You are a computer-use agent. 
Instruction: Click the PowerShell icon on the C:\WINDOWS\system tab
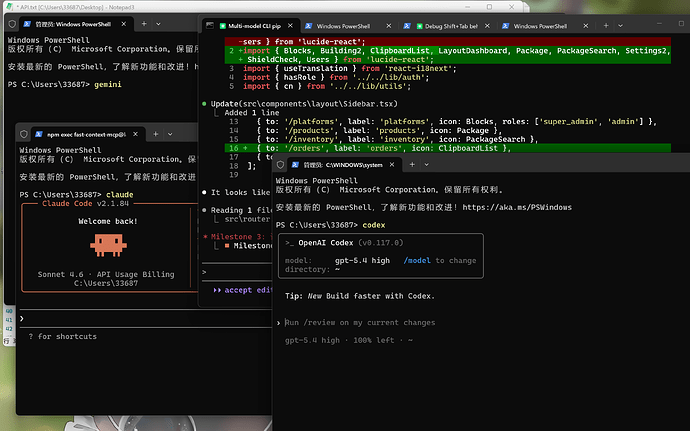click(295, 165)
